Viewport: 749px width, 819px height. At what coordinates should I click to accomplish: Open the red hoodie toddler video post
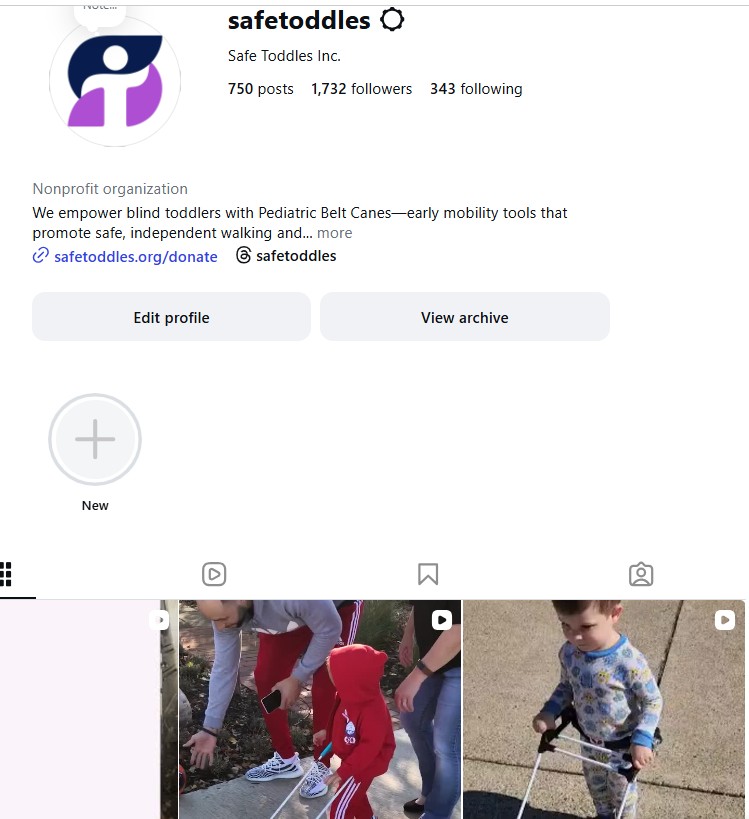pos(320,709)
